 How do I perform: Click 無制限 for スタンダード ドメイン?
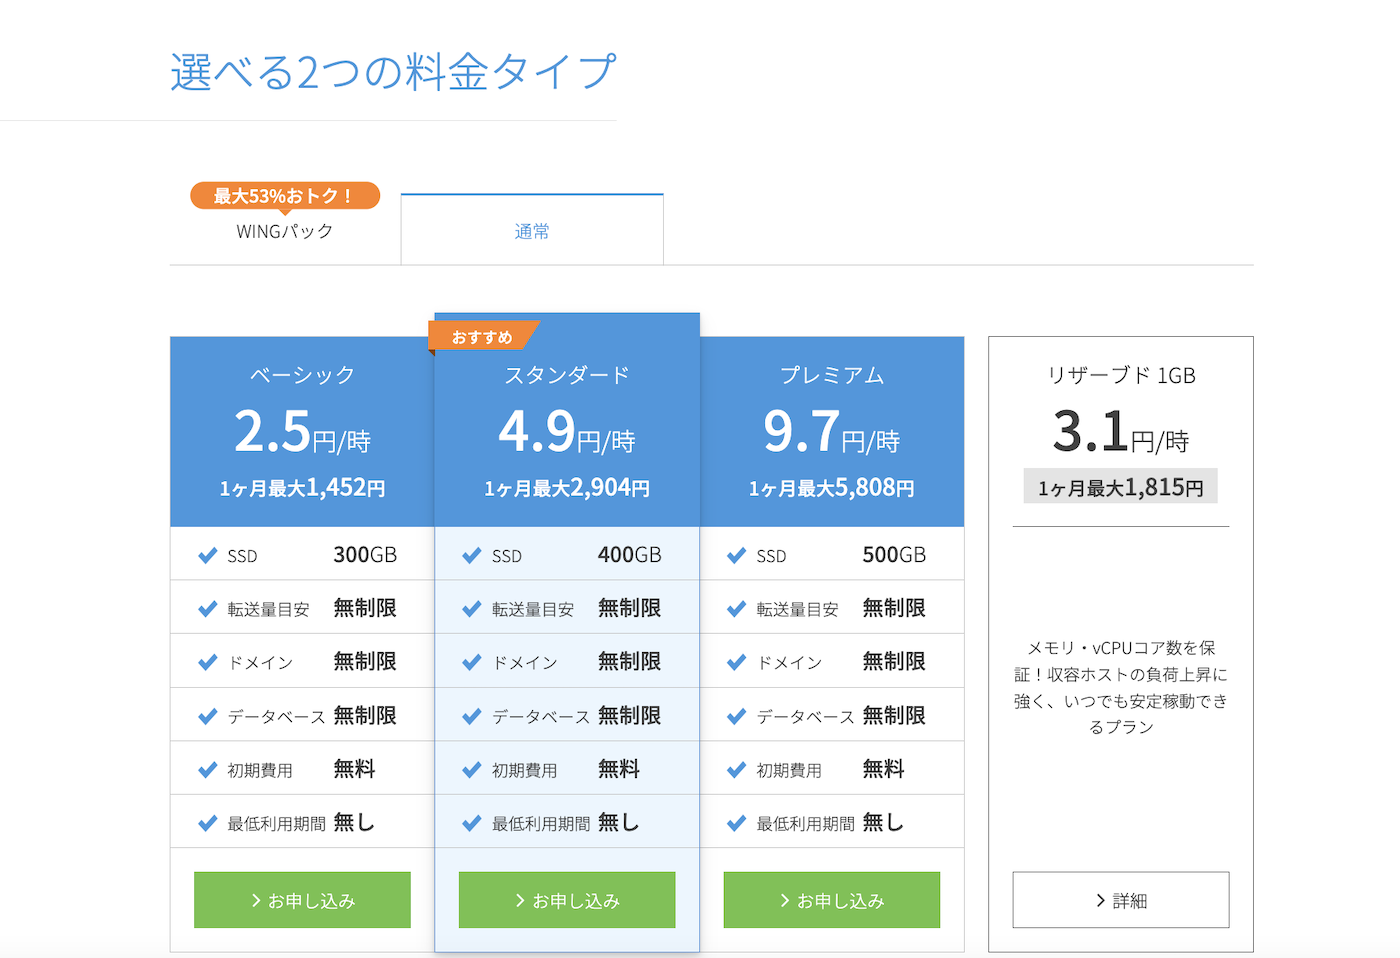coord(630,661)
